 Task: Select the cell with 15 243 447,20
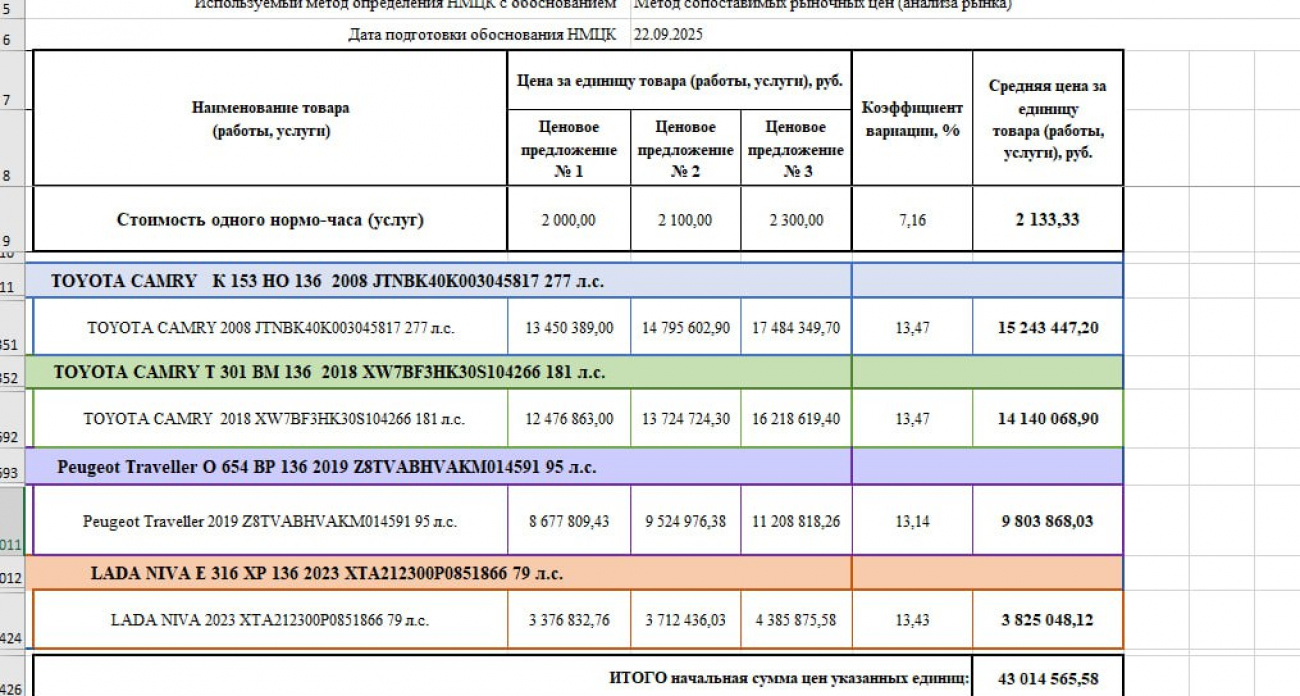[1047, 328]
